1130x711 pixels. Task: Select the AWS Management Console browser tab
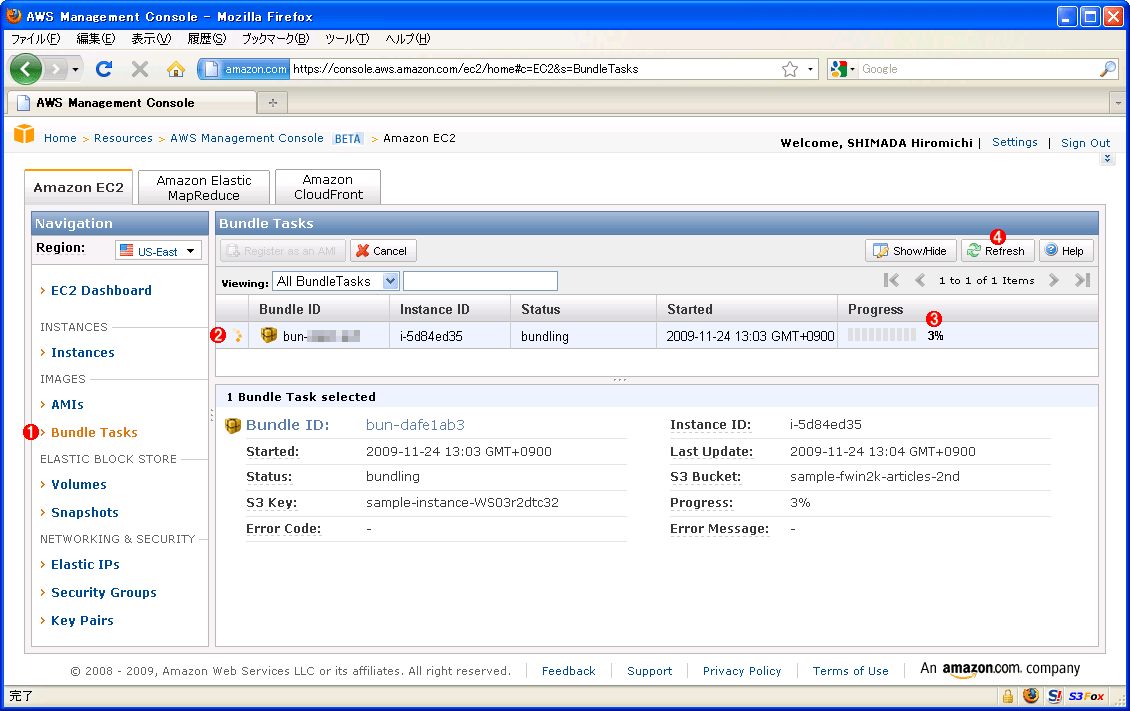click(132, 103)
